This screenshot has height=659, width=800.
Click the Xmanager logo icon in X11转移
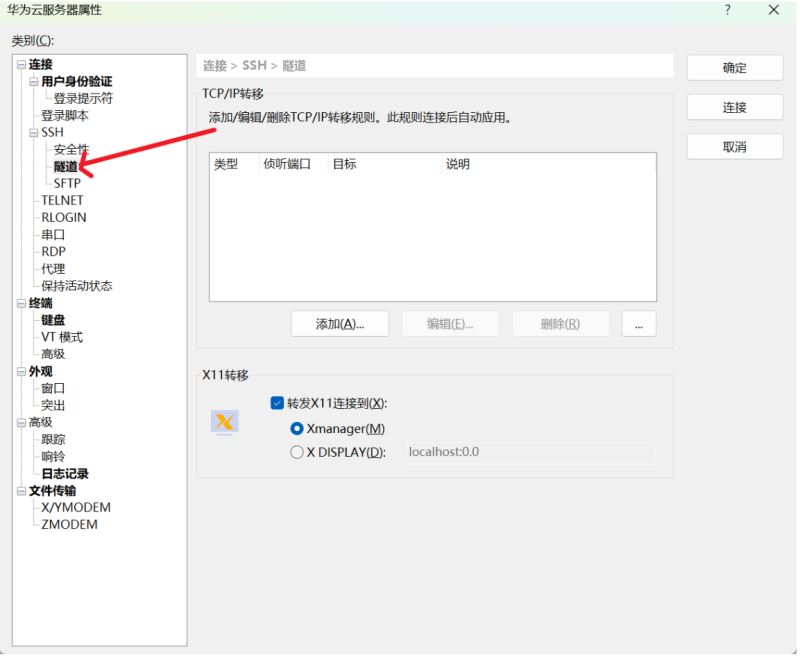tap(224, 422)
